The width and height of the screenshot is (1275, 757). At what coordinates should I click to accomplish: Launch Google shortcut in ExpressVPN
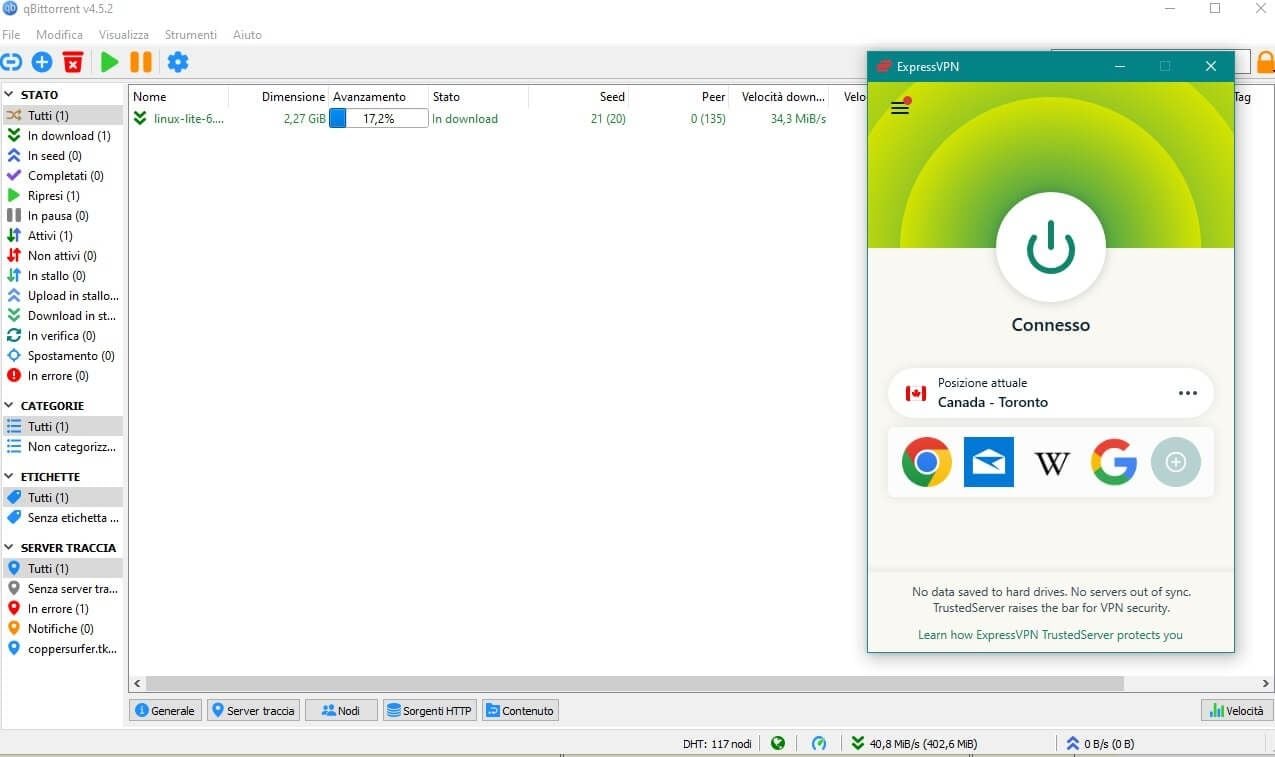tap(1114, 462)
